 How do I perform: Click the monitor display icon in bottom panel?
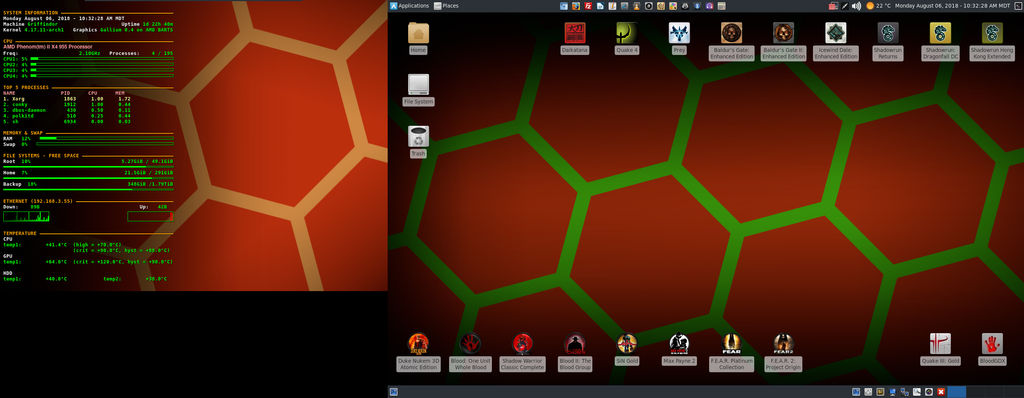point(893,392)
